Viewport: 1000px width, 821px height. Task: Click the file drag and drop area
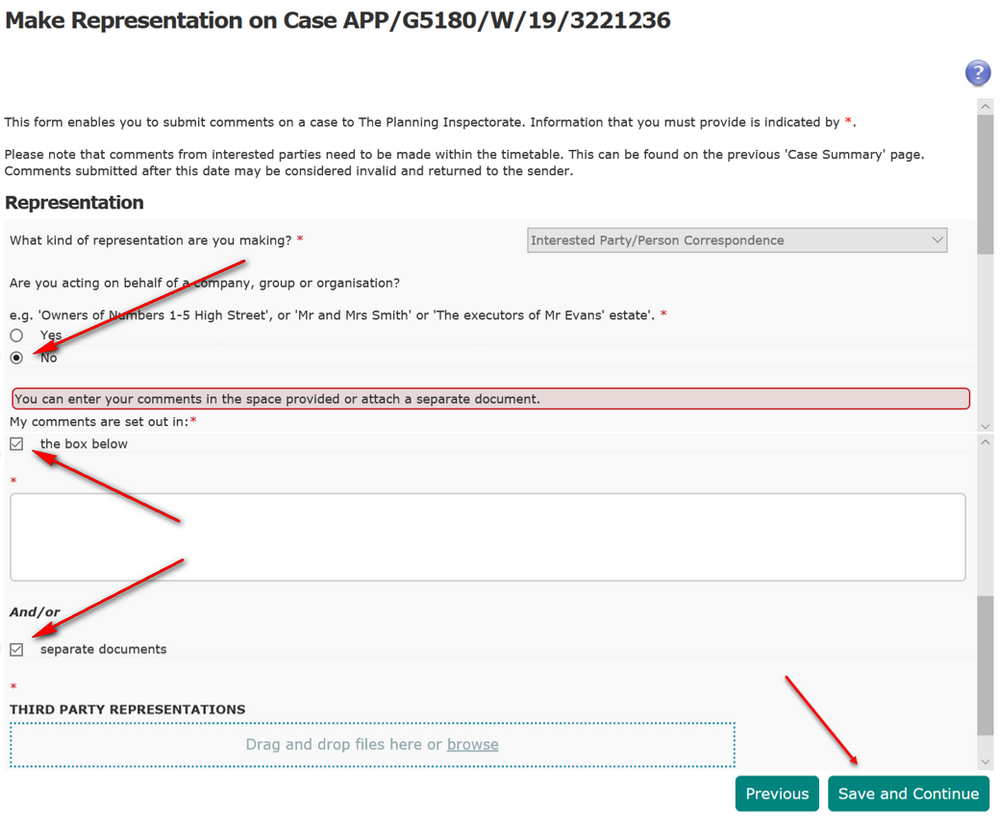(372, 744)
